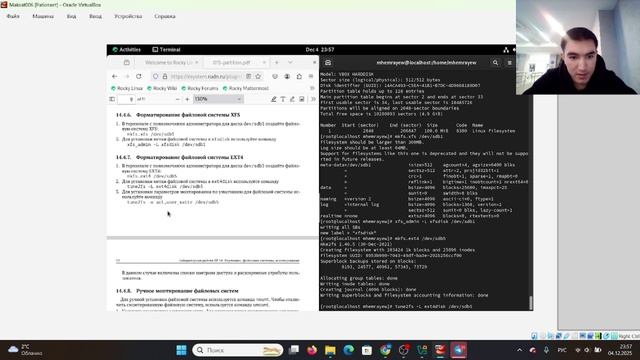The width and height of the screenshot is (640, 360).
Task: Open the Машина menu
Action: pos(43,16)
